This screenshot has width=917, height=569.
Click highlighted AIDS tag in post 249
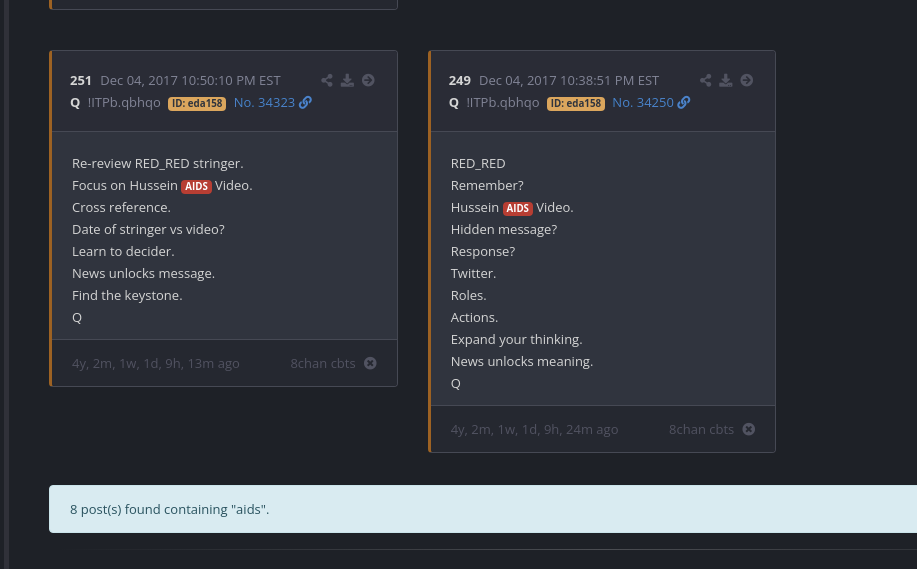coord(518,208)
